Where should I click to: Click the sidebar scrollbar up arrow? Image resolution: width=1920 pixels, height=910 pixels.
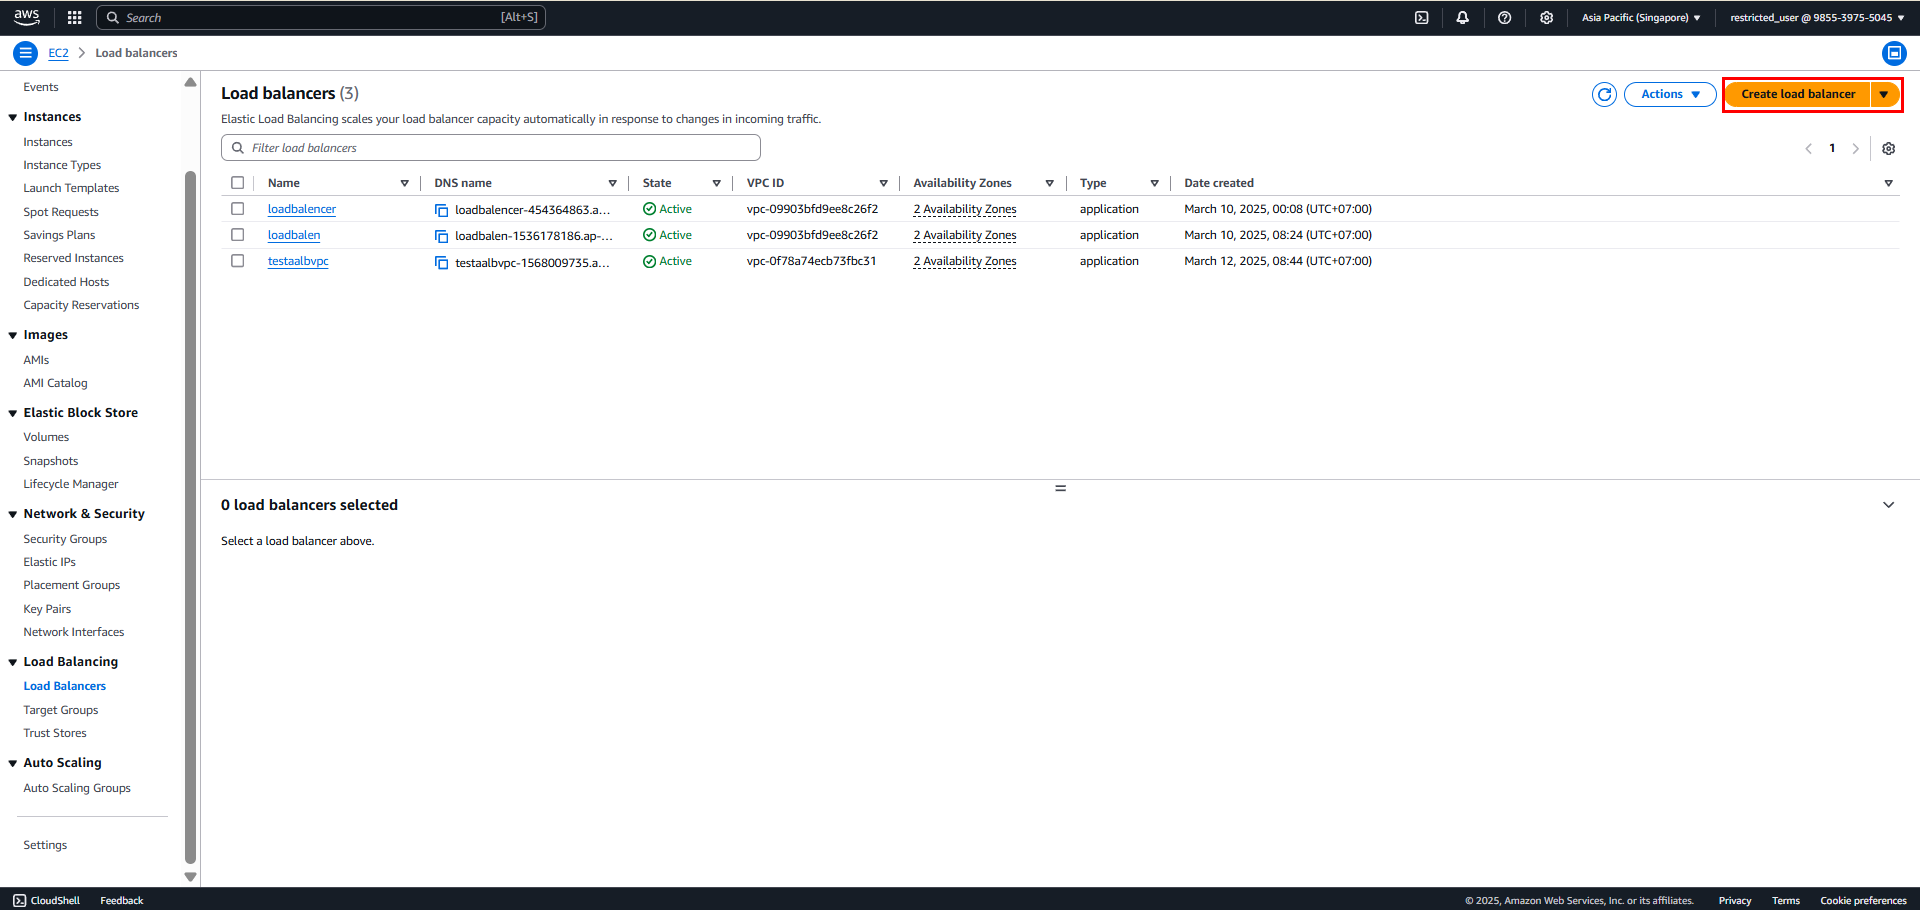(x=190, y=82)
